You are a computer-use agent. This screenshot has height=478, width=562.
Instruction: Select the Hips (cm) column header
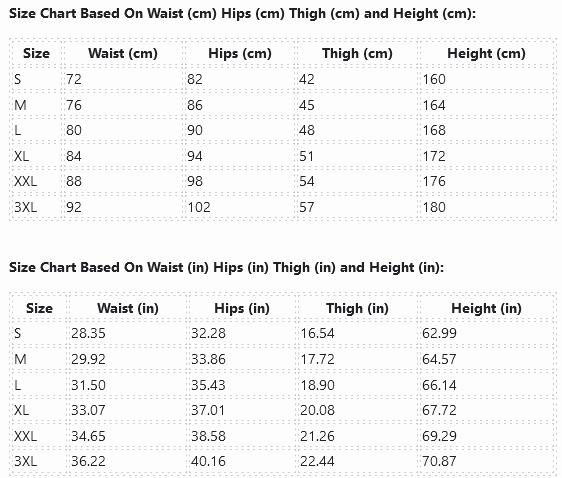point(240,53)
